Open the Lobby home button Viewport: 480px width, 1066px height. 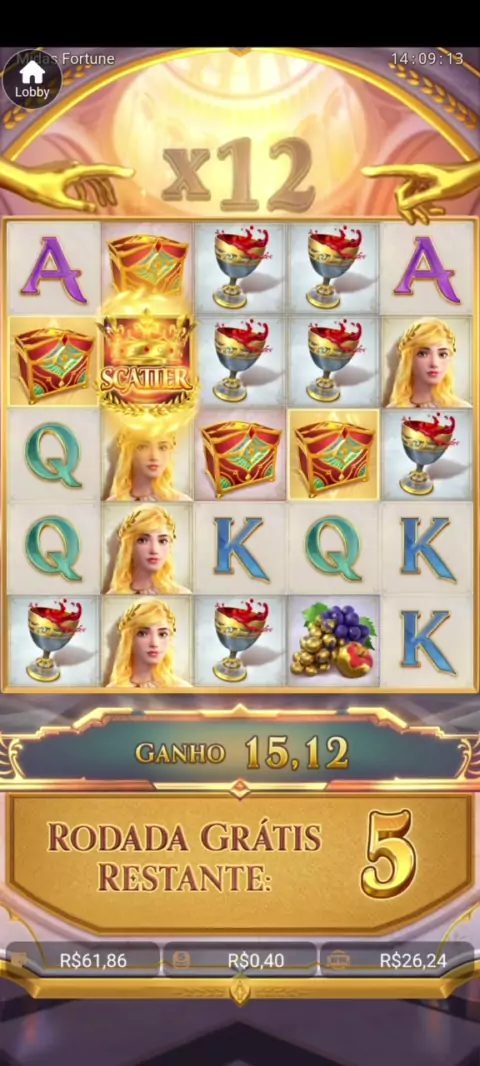[x=32, y=79]
